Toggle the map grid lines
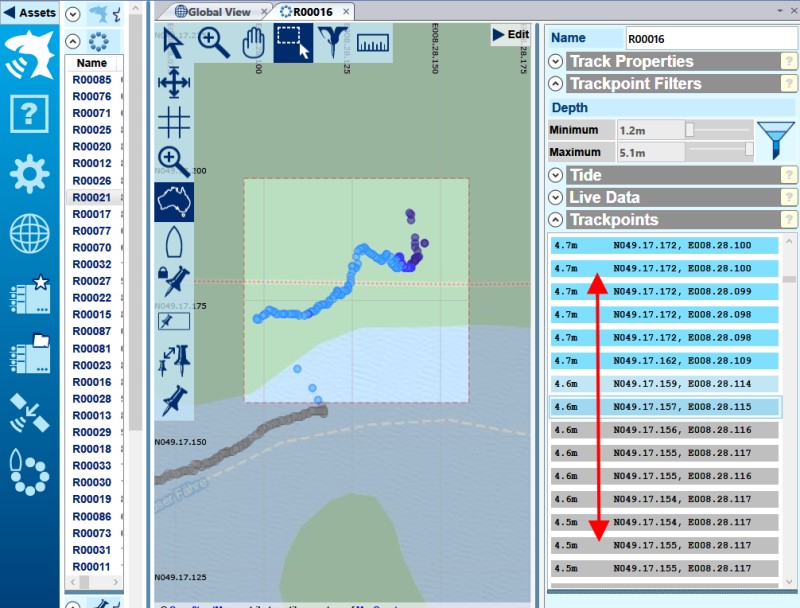The image size is (800, 608). click(x=174, y=122)
